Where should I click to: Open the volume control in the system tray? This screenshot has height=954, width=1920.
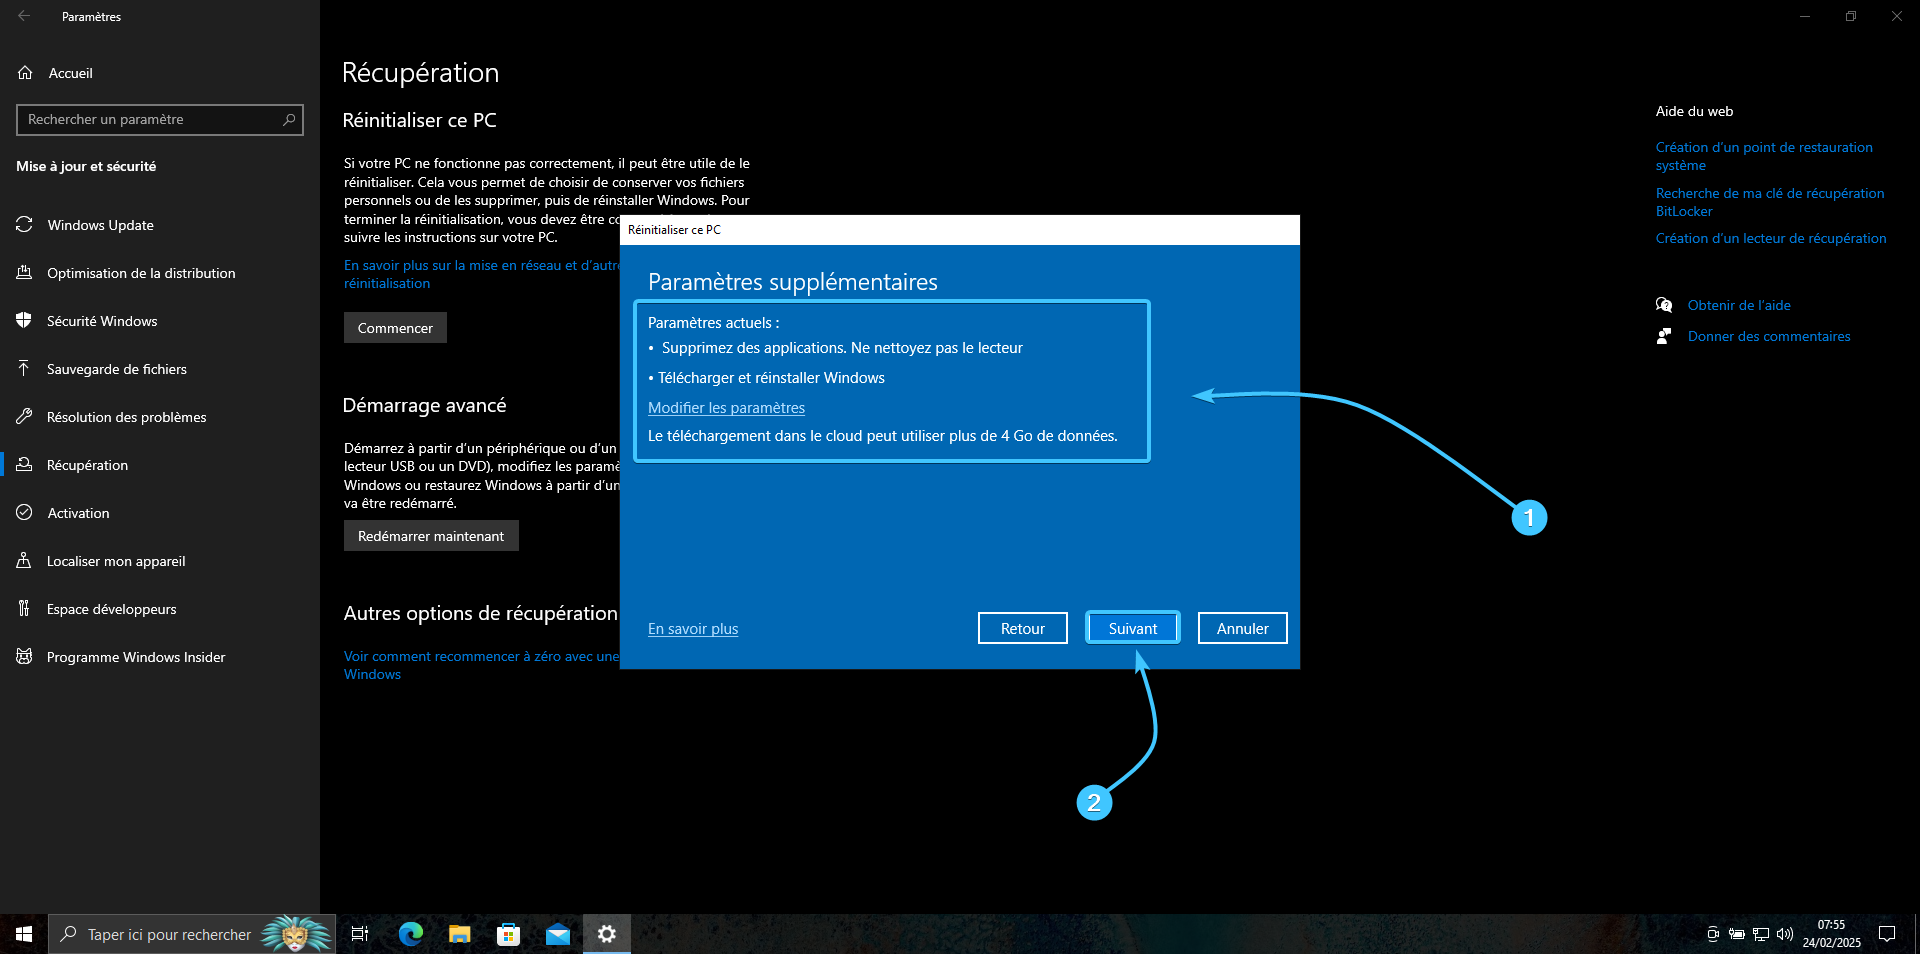pyautogui.click(x=1785, y=934)
